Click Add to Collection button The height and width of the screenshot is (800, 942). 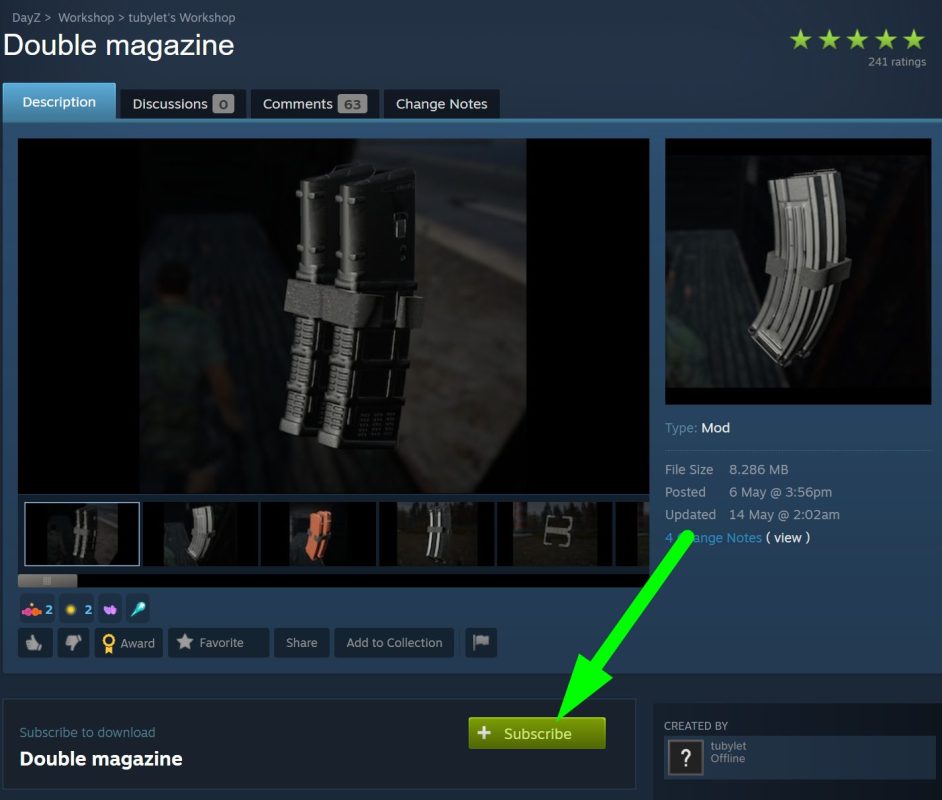[x=394, y=643]
